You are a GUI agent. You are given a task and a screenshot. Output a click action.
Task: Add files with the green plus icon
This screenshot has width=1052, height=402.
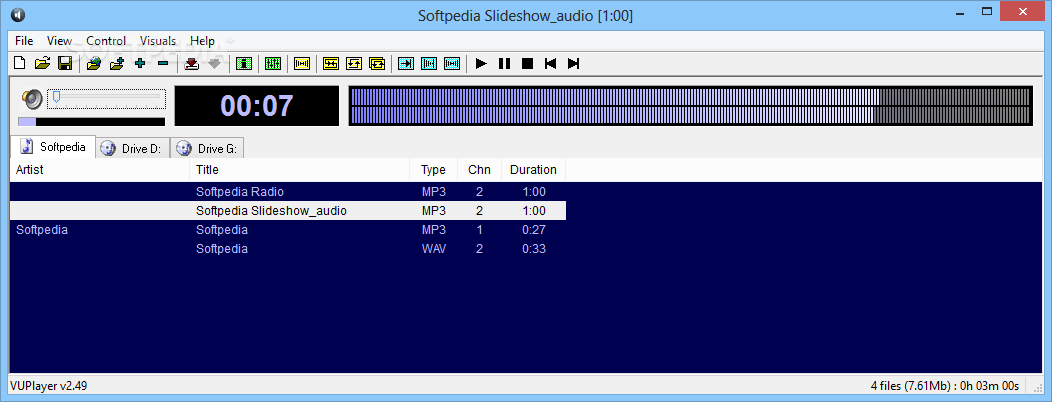point(140,64)
